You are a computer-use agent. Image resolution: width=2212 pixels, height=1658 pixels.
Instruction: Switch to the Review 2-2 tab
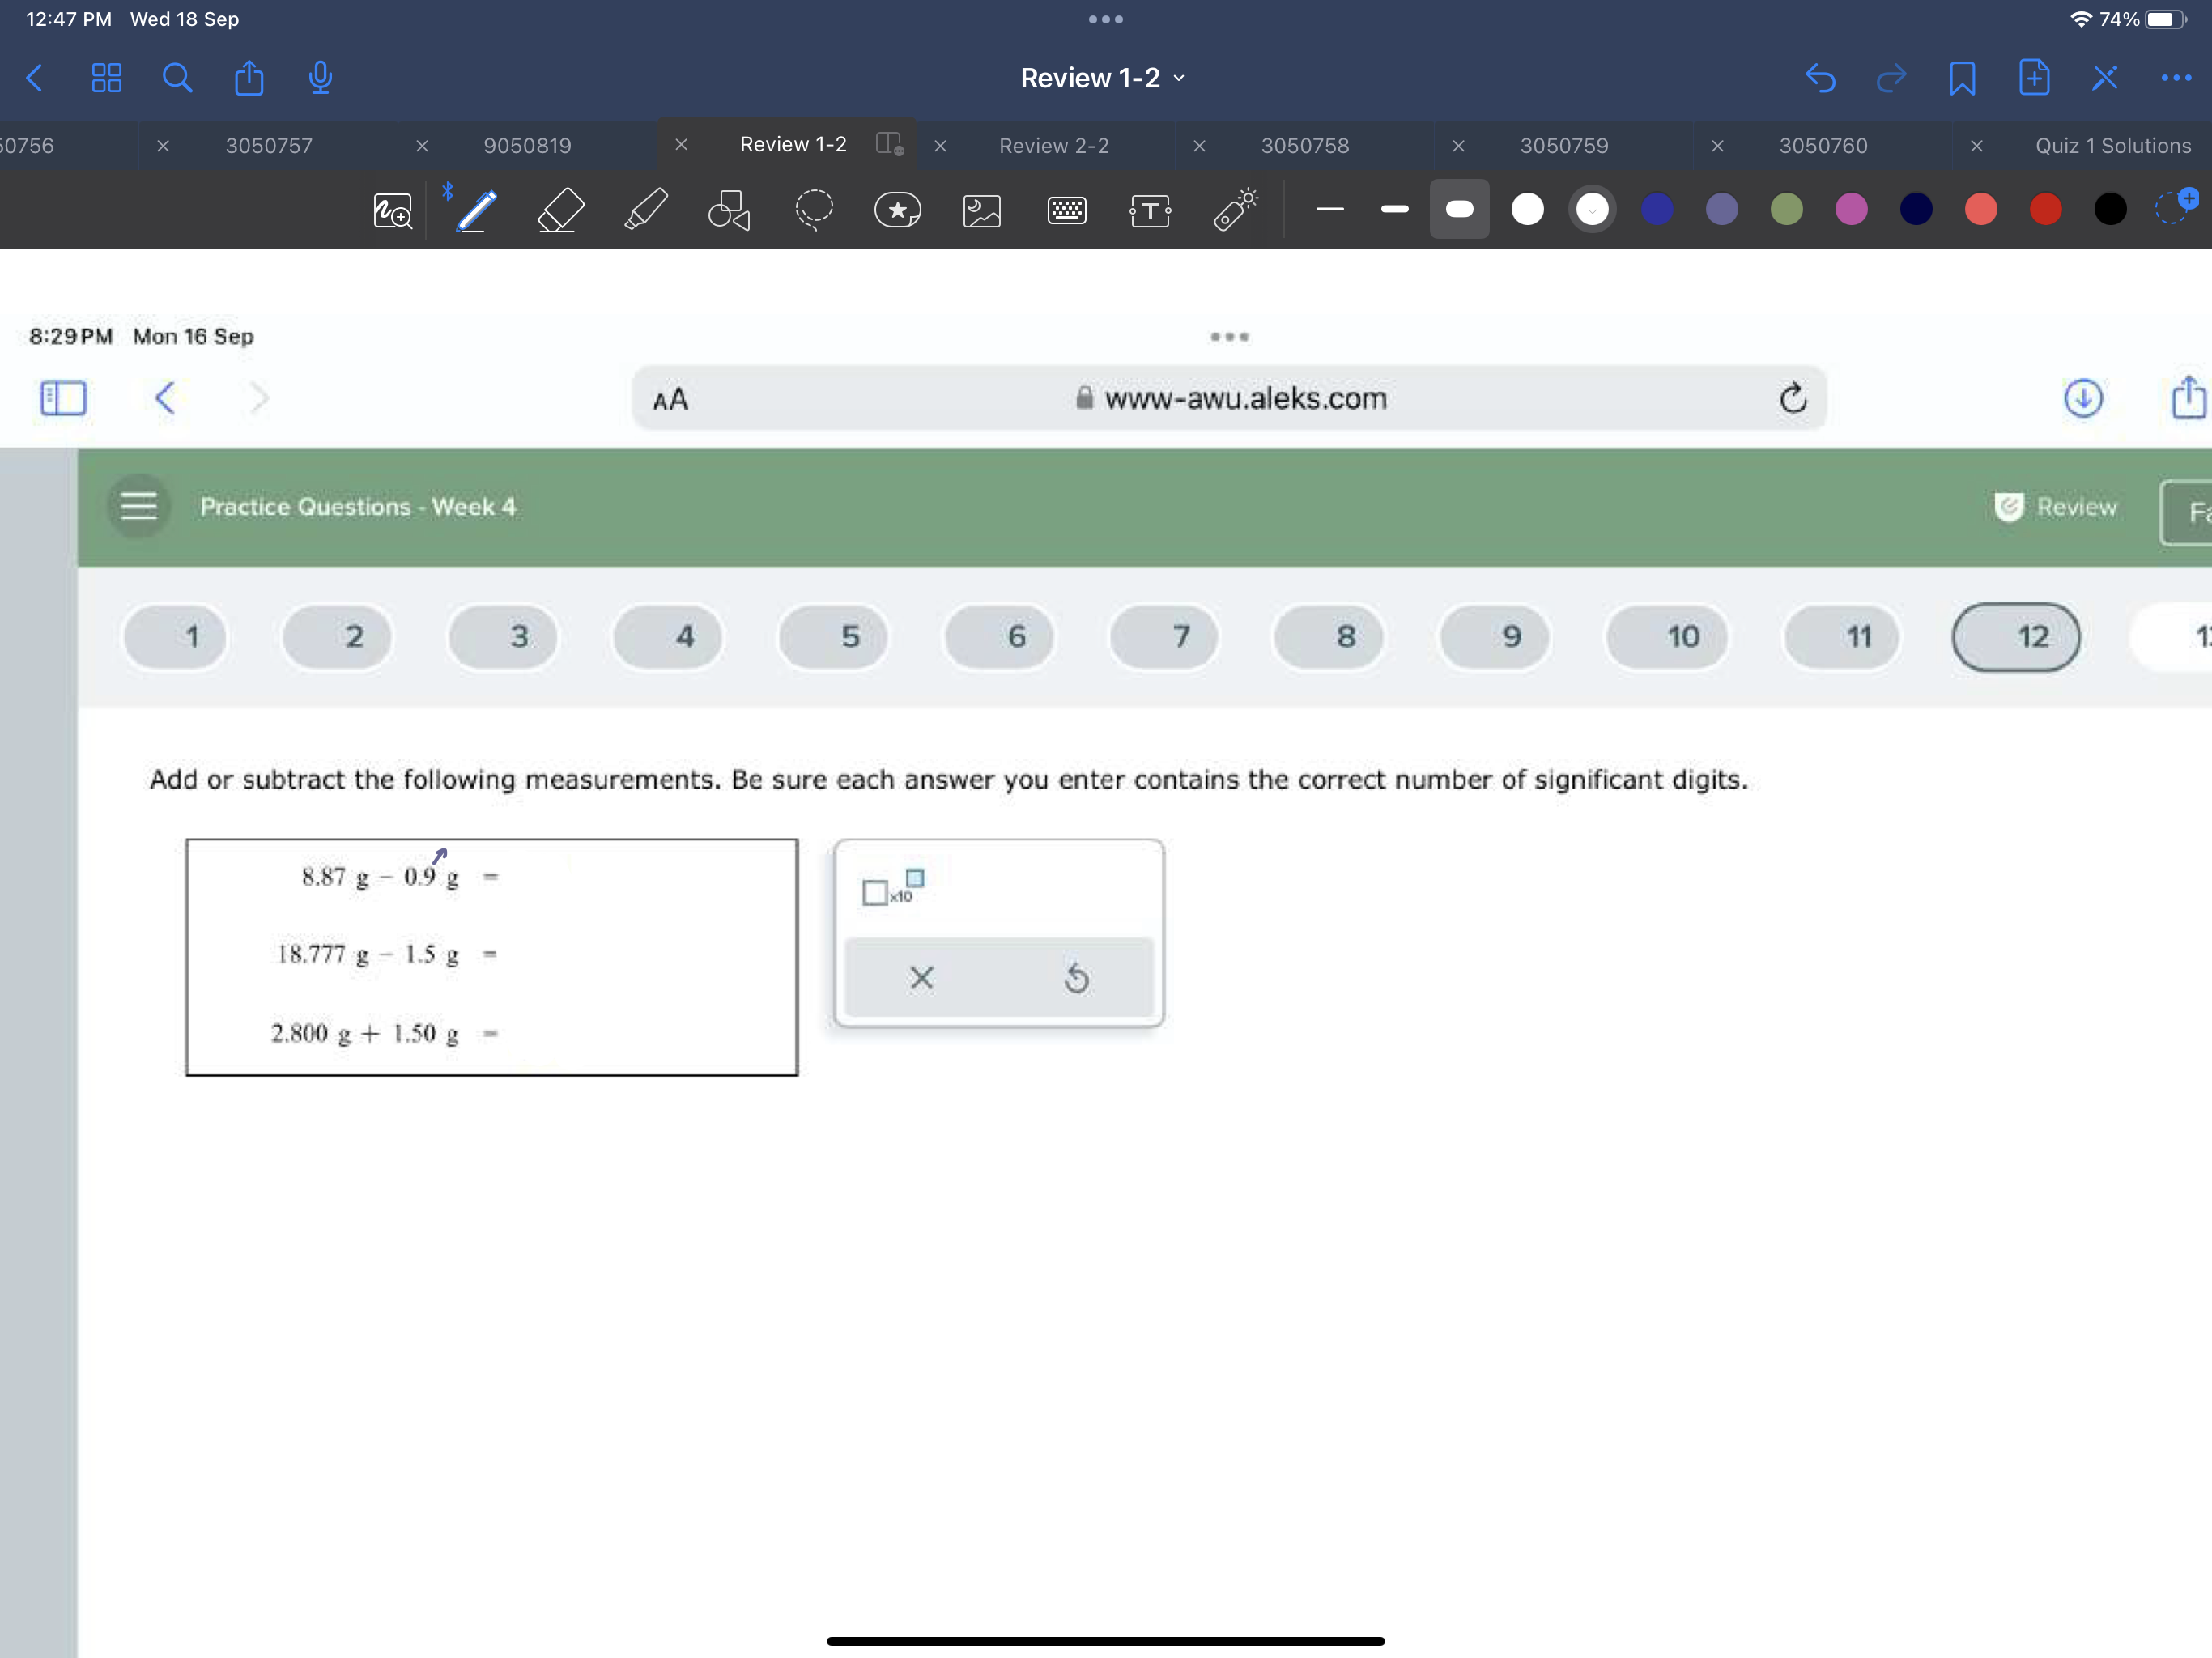pos(1054,145)
